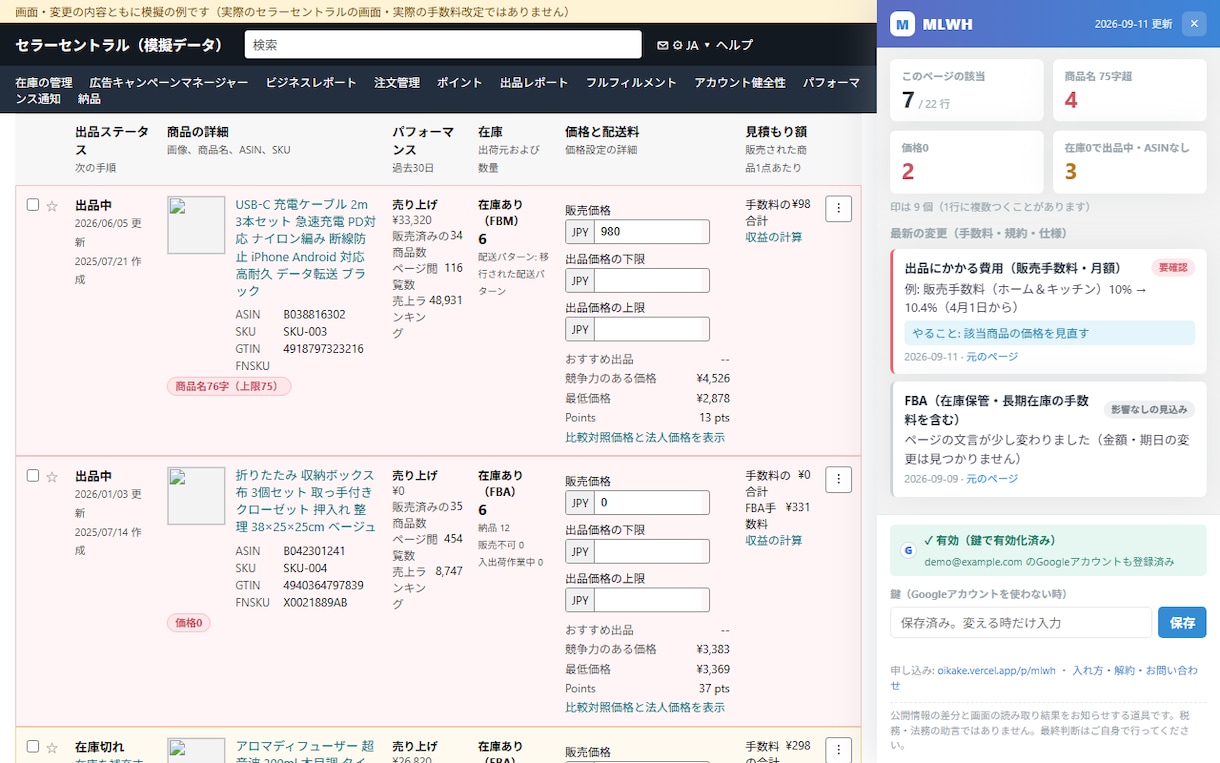Screen dimensions: 1220x763
Task: Edit the 販売価格 field showing 980
Action: (x=651, y=232)
